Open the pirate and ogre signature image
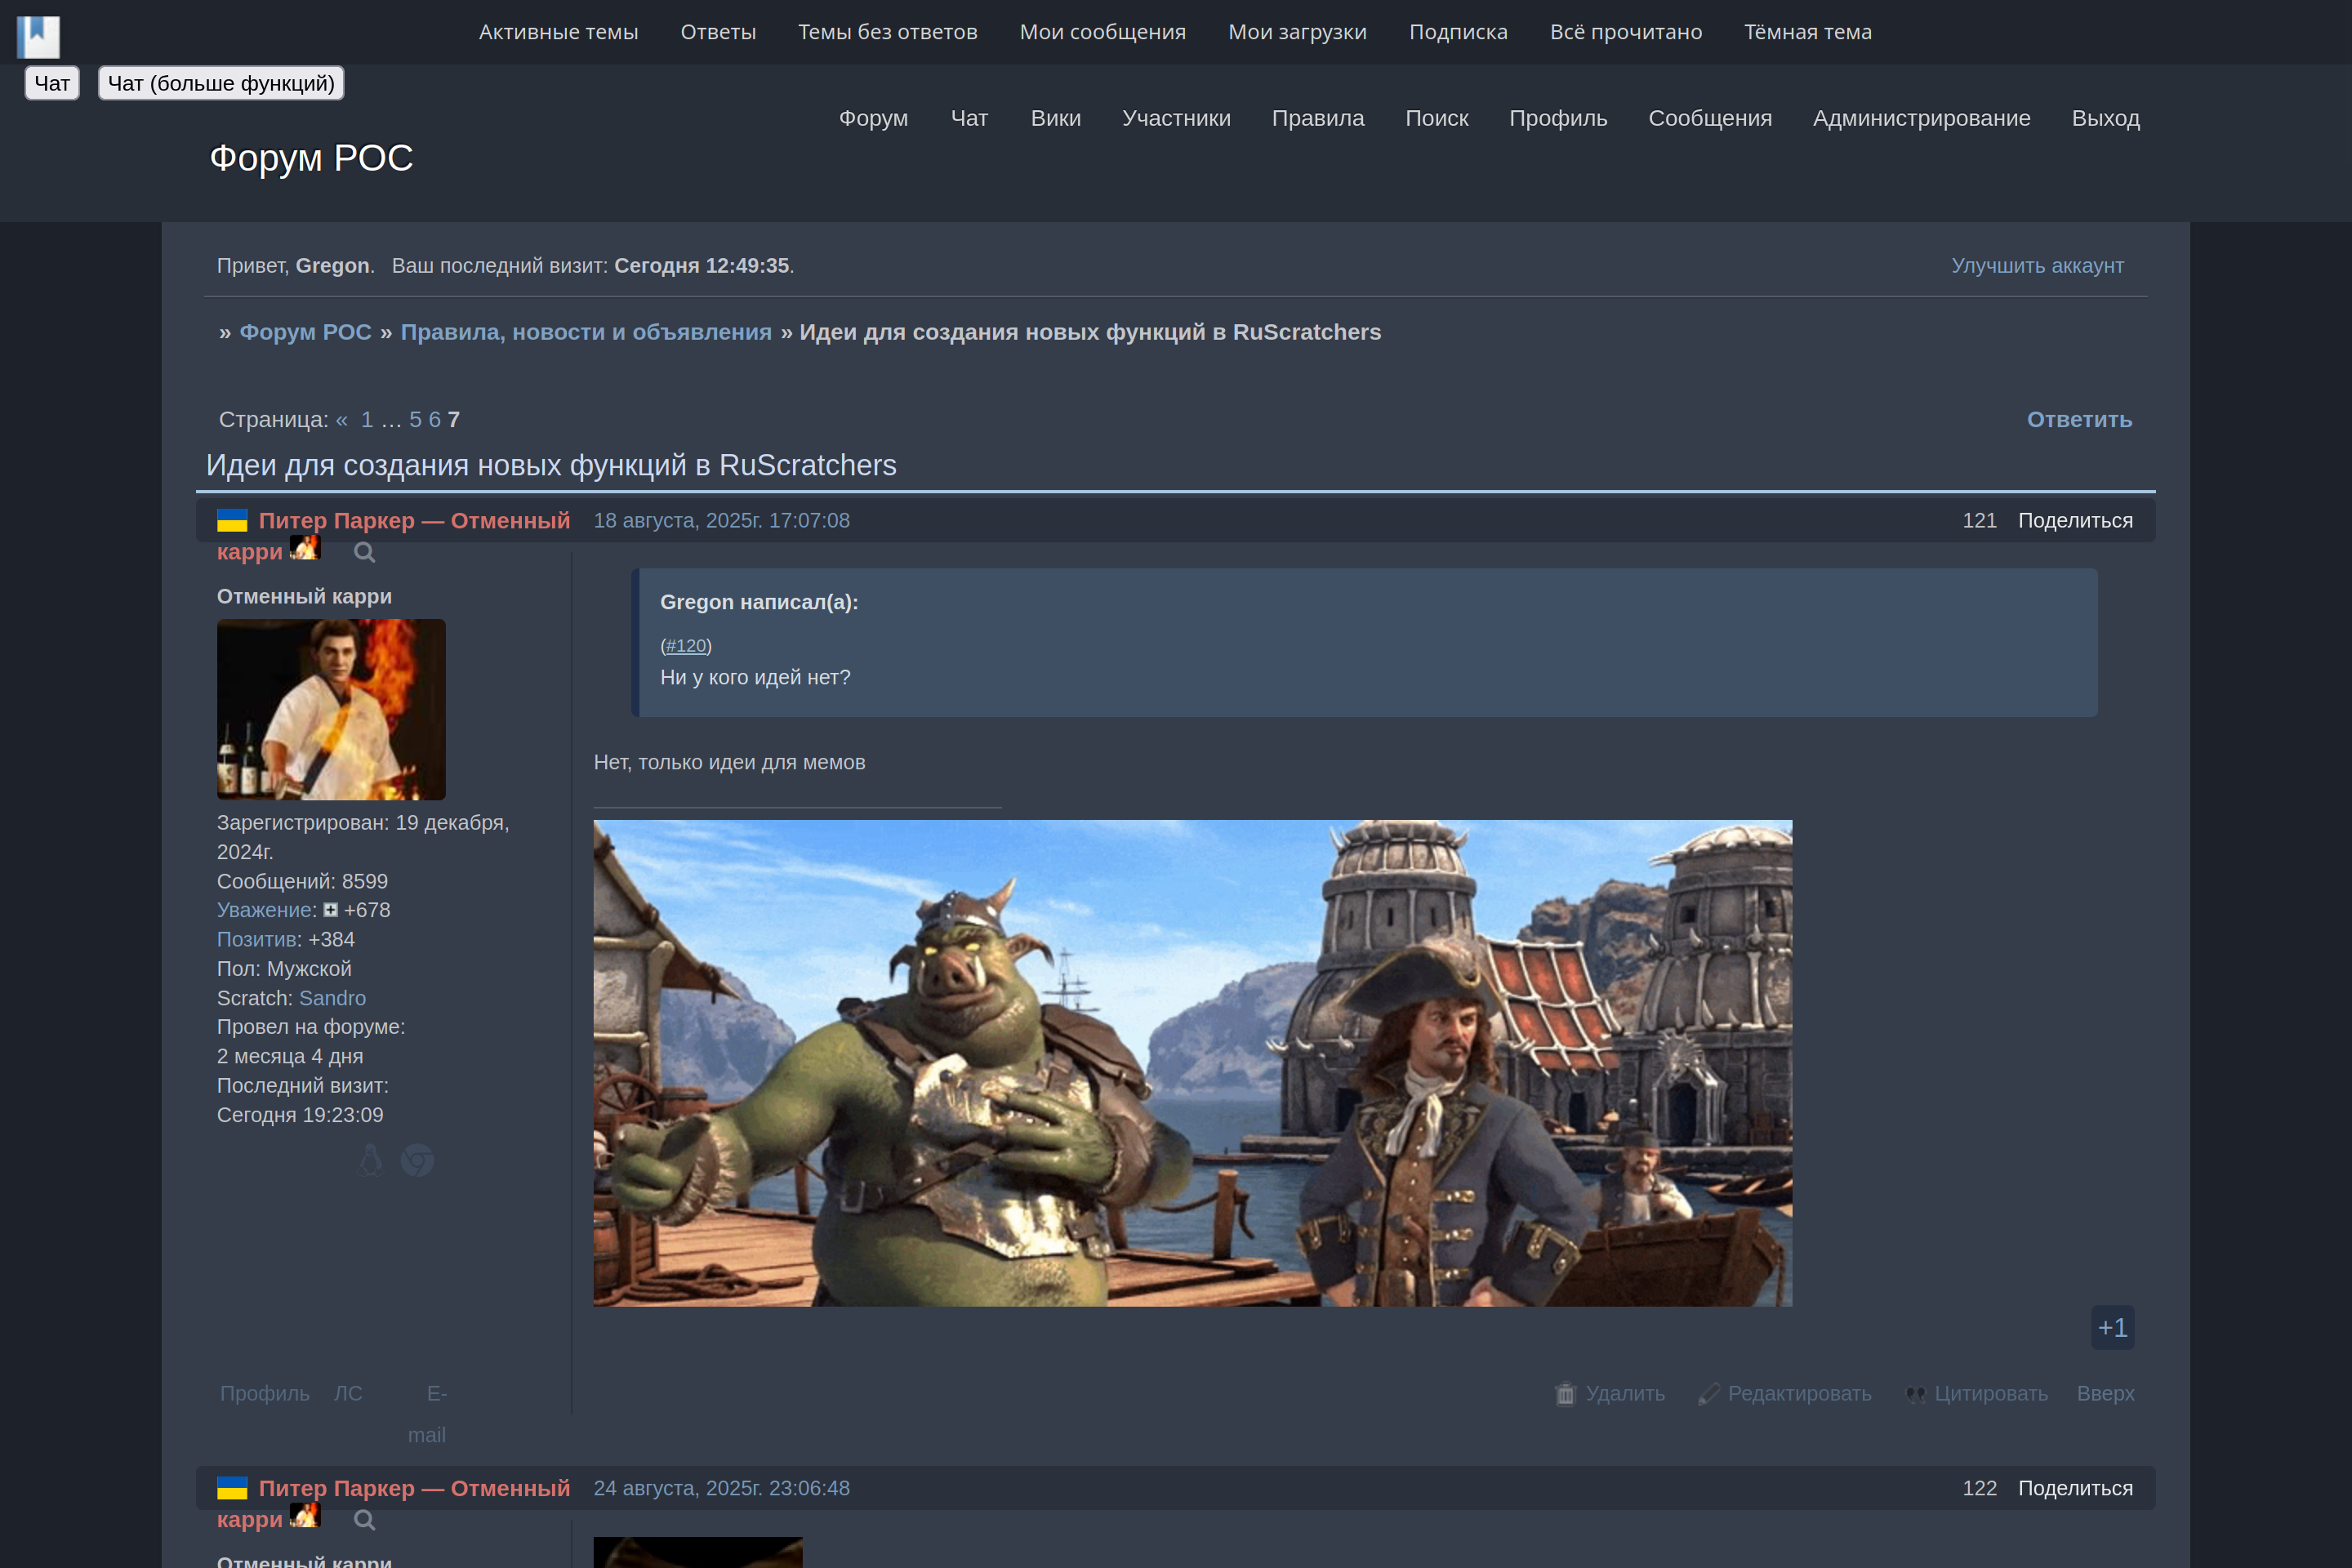Image resolution: width=2352 pixels, height=1568 pixels. (1192, 1063)
